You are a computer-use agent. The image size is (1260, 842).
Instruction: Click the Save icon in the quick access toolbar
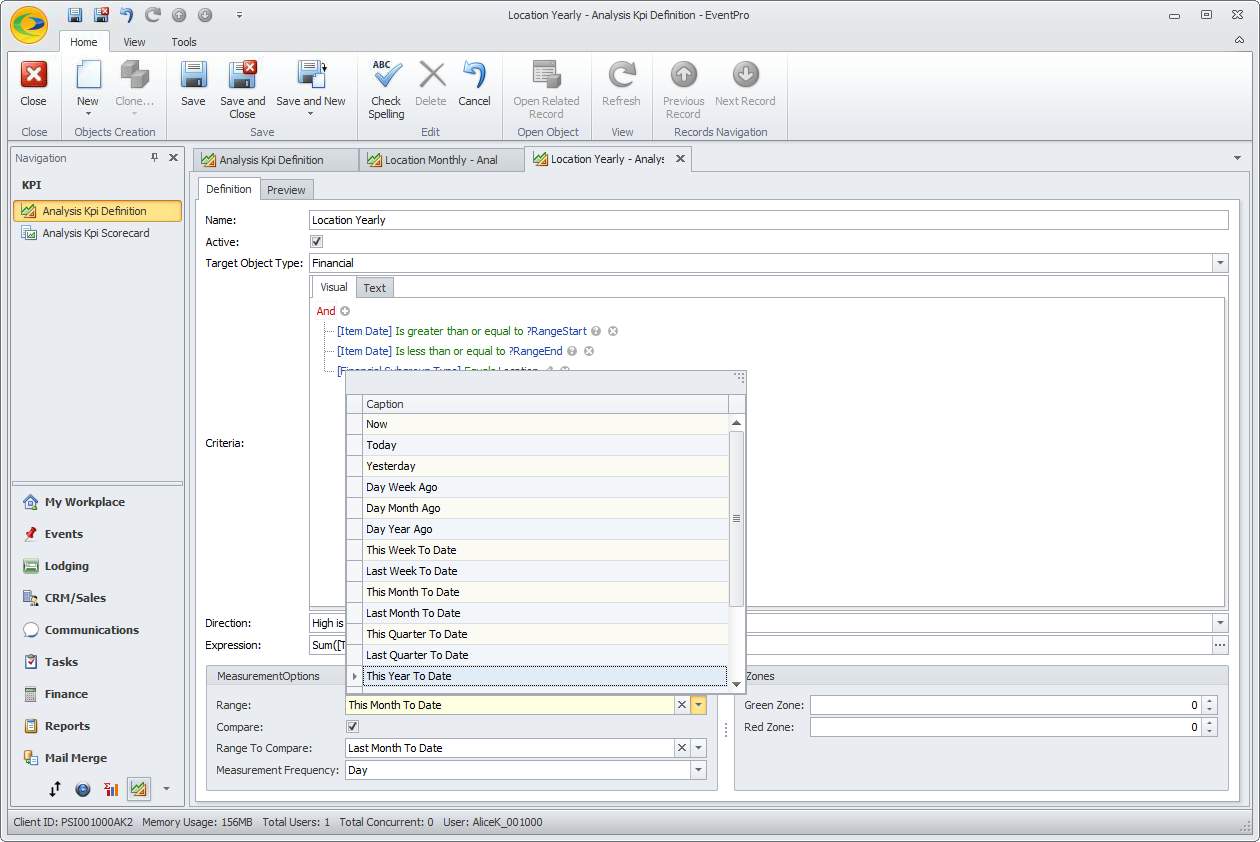[x=76, y=15]
